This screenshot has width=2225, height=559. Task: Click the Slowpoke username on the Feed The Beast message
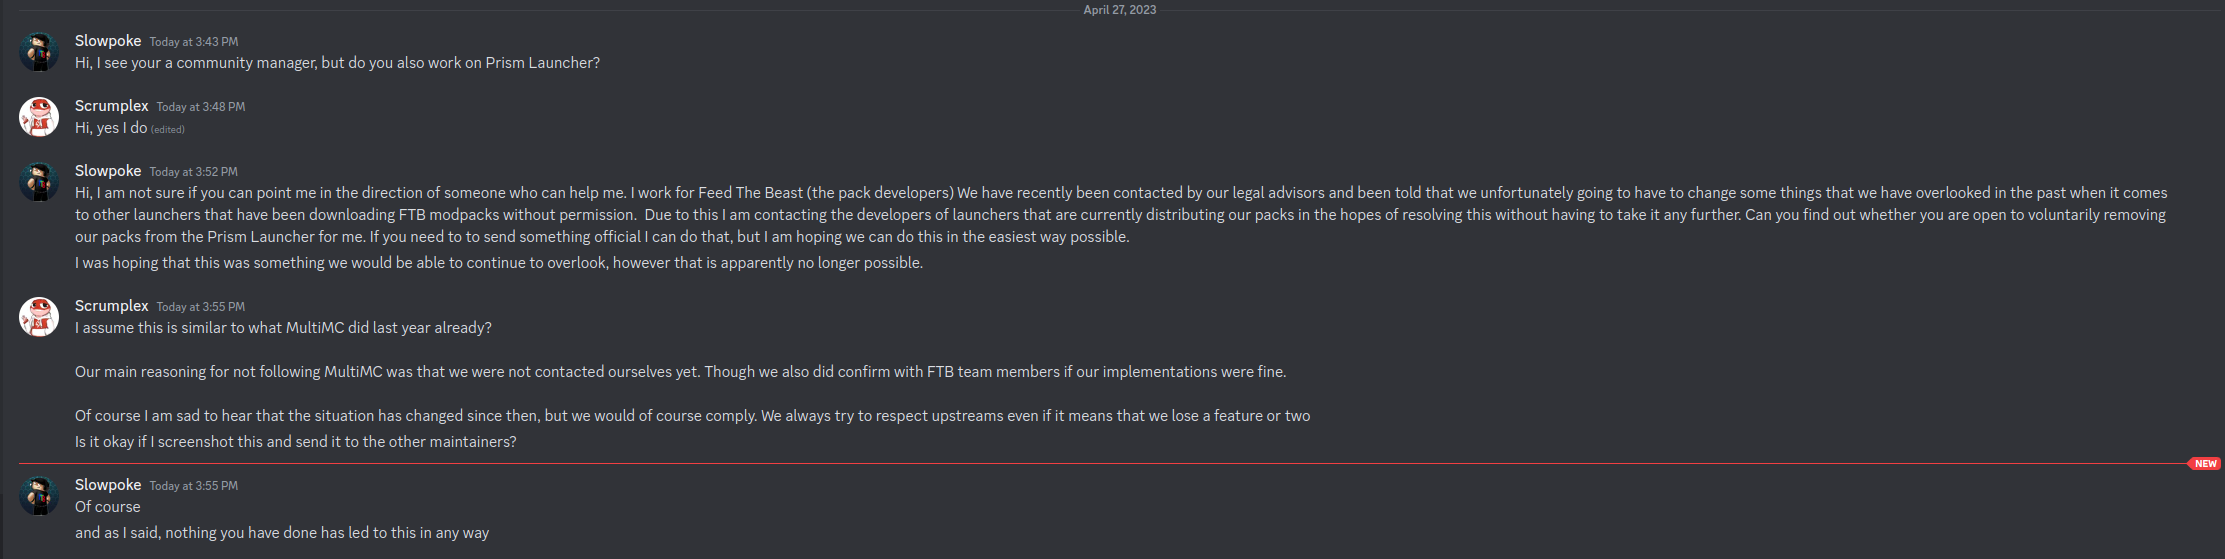pos(108,171)
